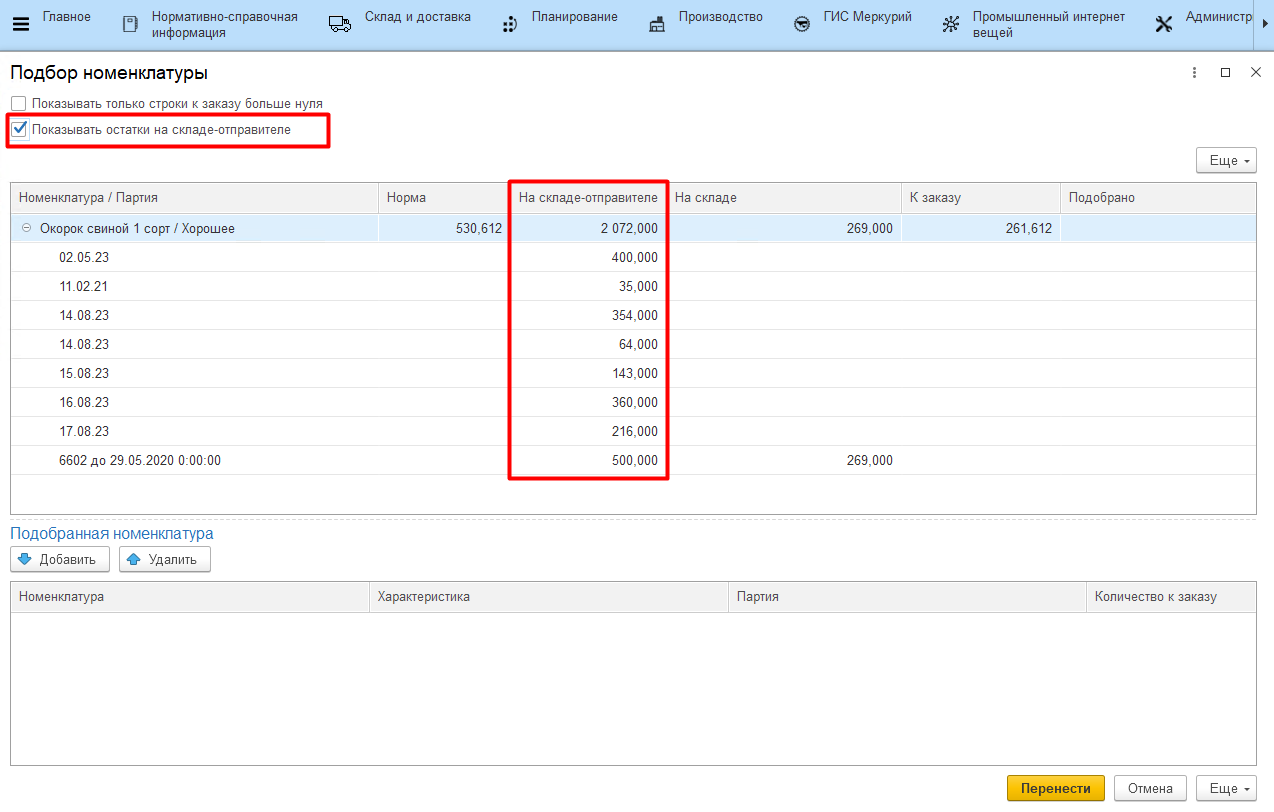Screen dimensions: 1274x812
Task: Click the Администрирование tools icon
Action: (1163, 25)
